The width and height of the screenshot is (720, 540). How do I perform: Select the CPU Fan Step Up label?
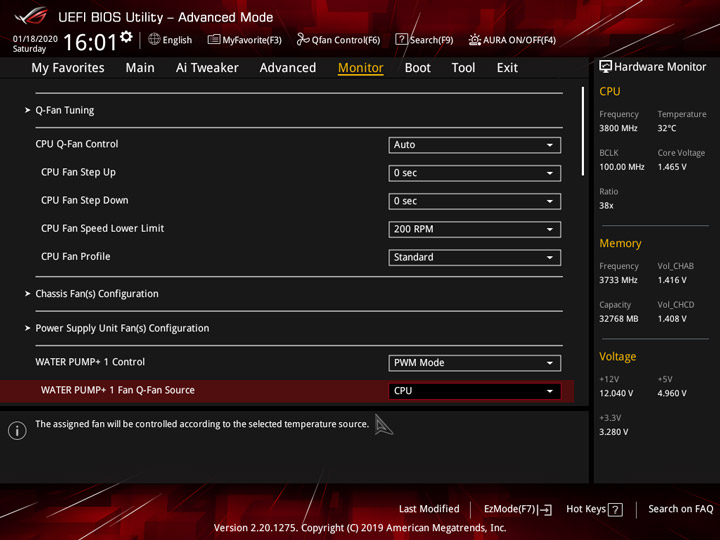pos(78,172)
